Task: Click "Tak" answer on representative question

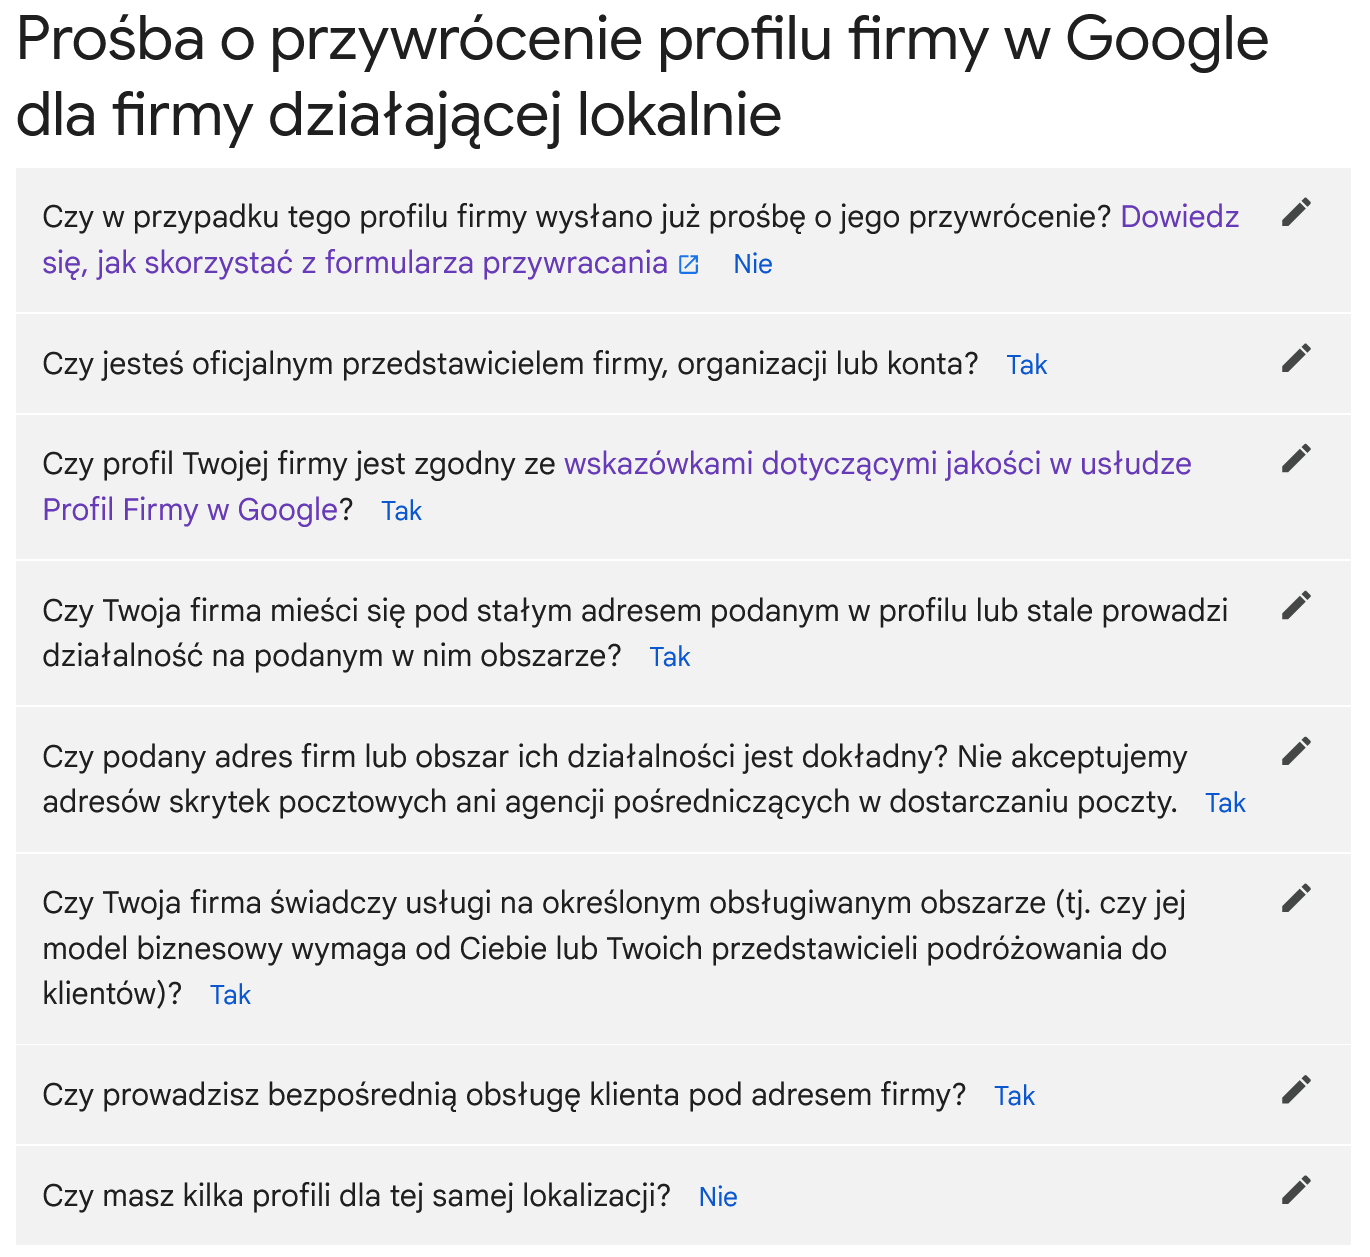Action: tap(1027, 364)
